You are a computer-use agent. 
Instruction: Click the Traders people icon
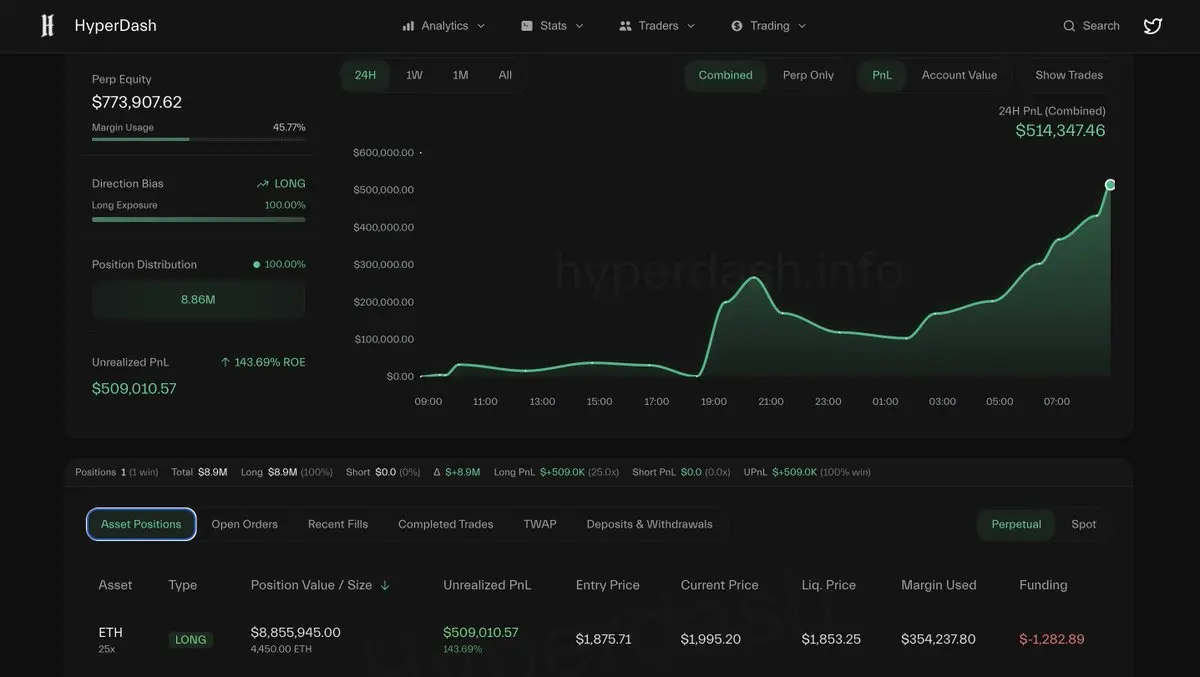click(x=626, y=26)
